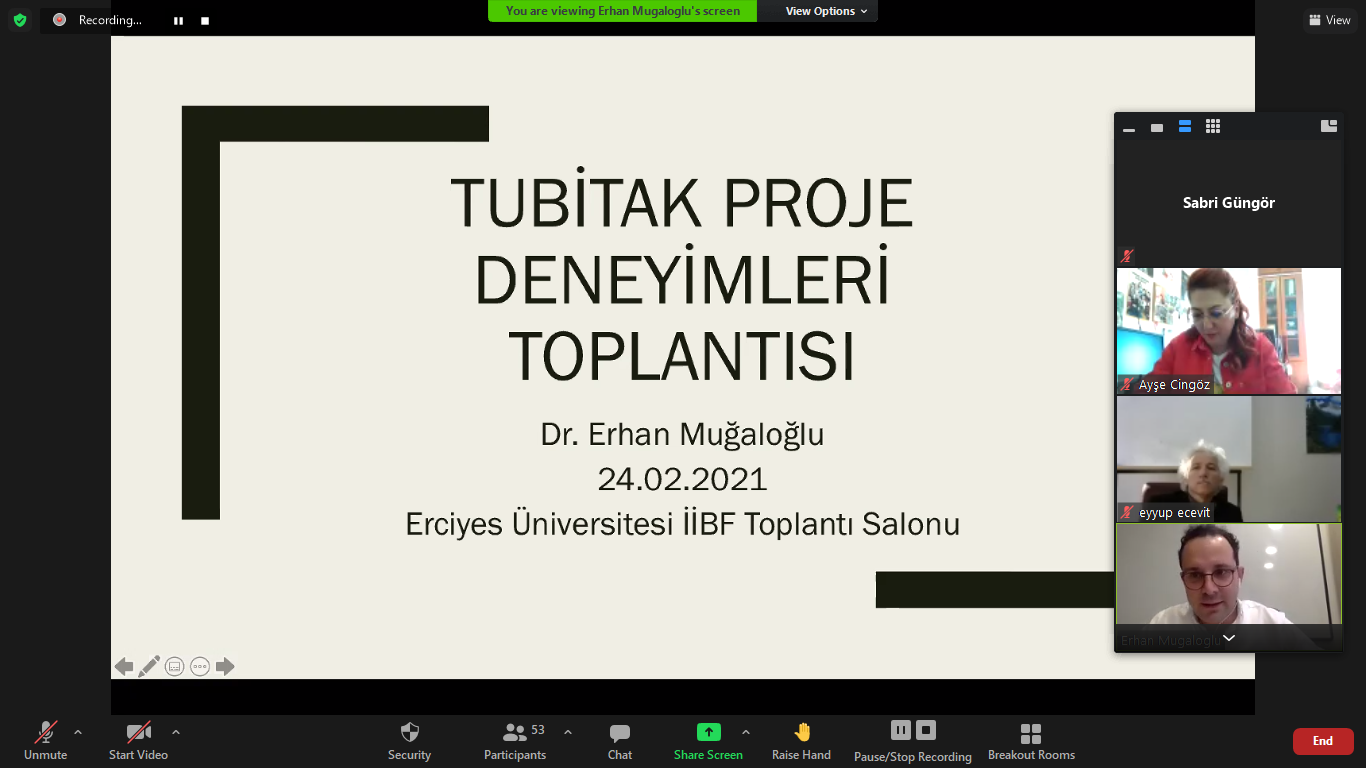Viewport: 1366px width, 768px height.
Task: Click the green Share Screen icon
Action: coord(709,732)
